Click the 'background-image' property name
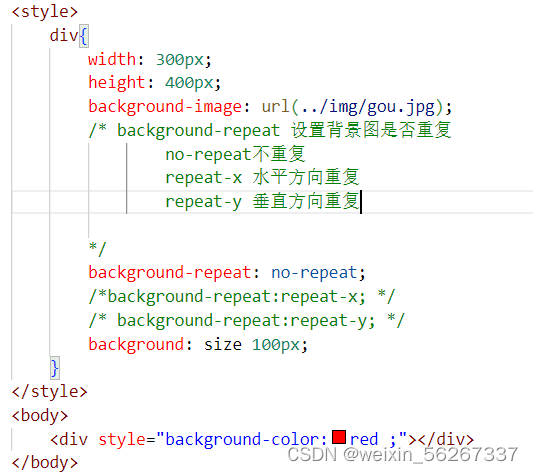The height and width of the screenshot is (473, 533). tap(165, 107)
